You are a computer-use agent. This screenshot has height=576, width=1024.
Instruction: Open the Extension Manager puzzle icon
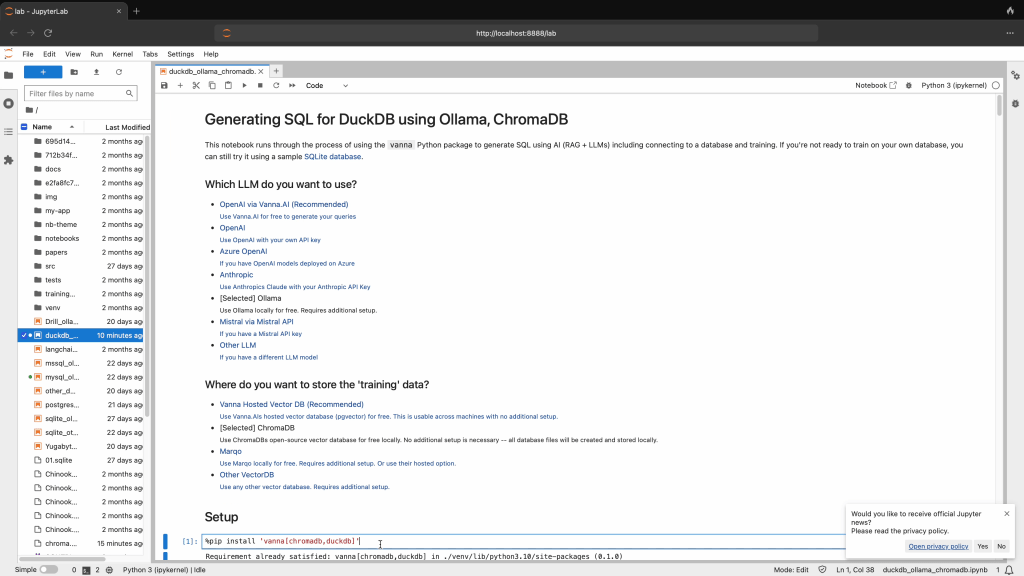(9, 159)
